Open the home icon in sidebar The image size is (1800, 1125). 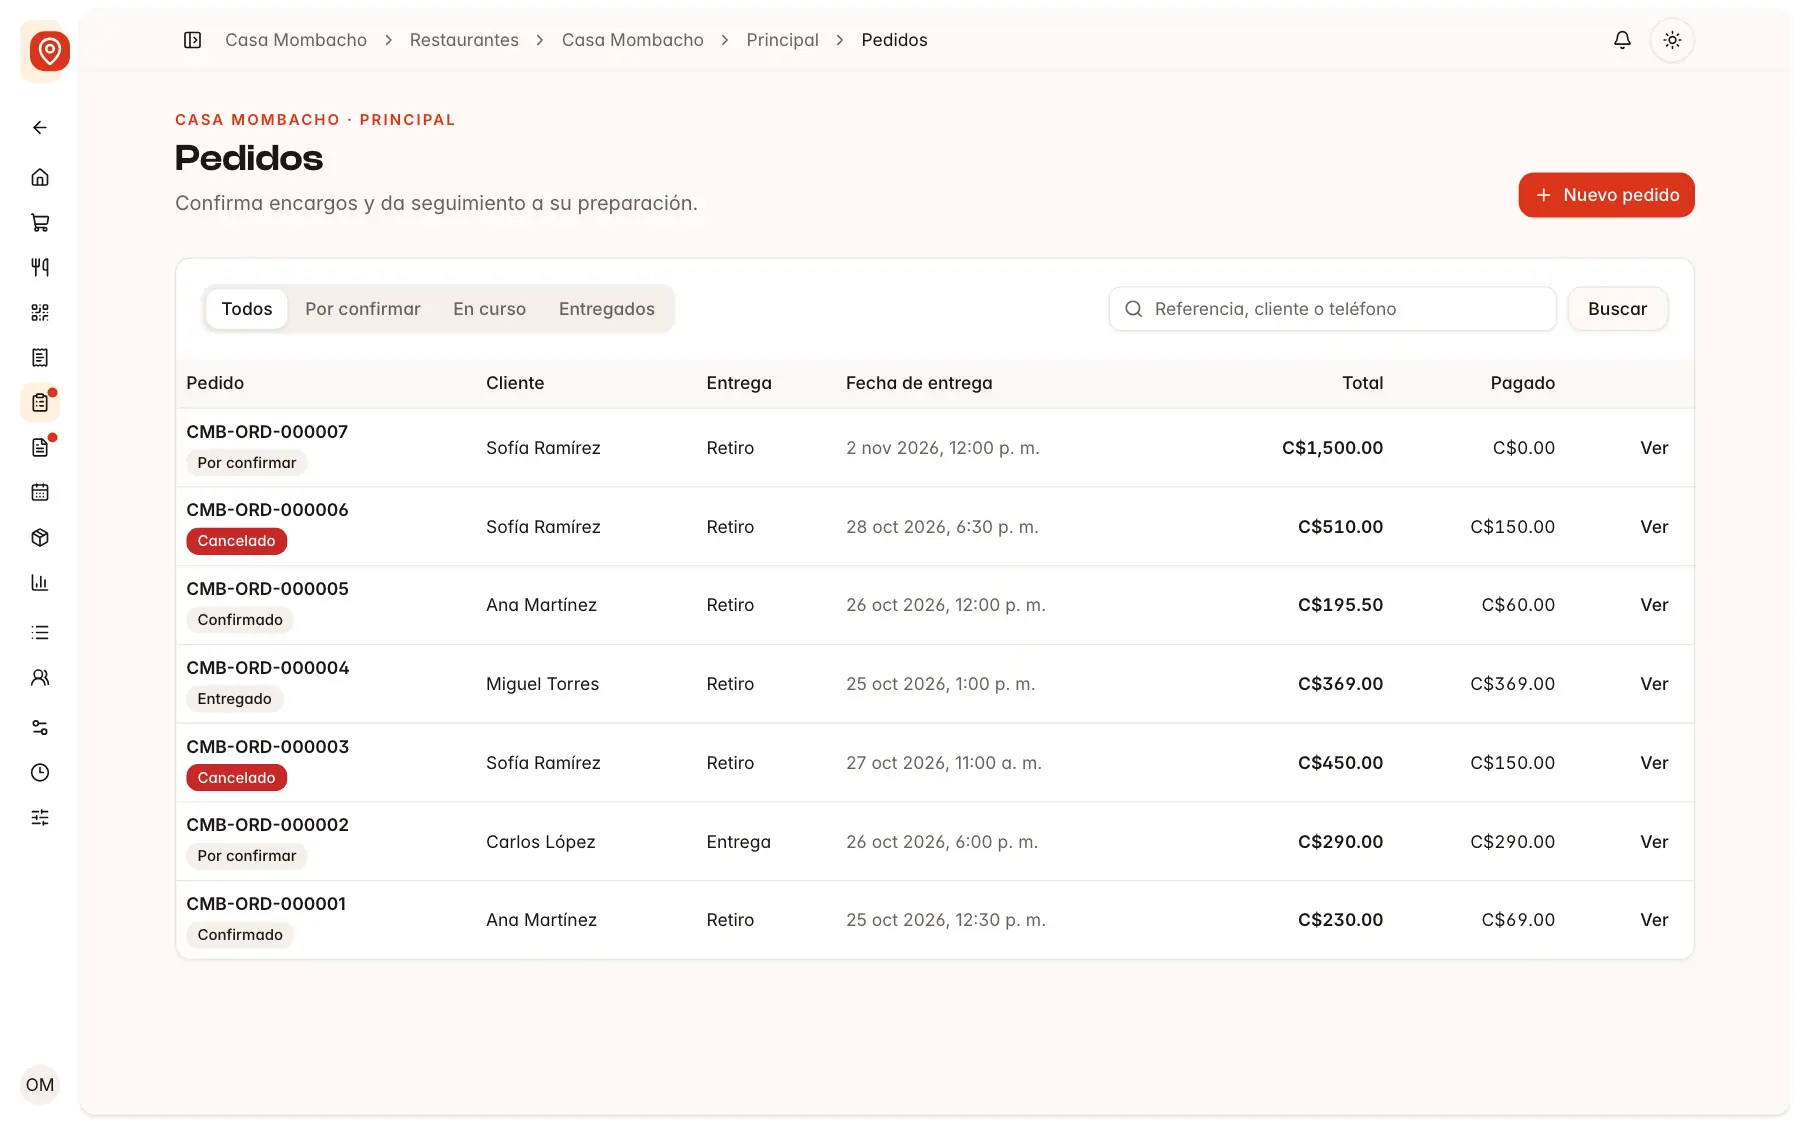pyautogui.click(x=40, y=177)
